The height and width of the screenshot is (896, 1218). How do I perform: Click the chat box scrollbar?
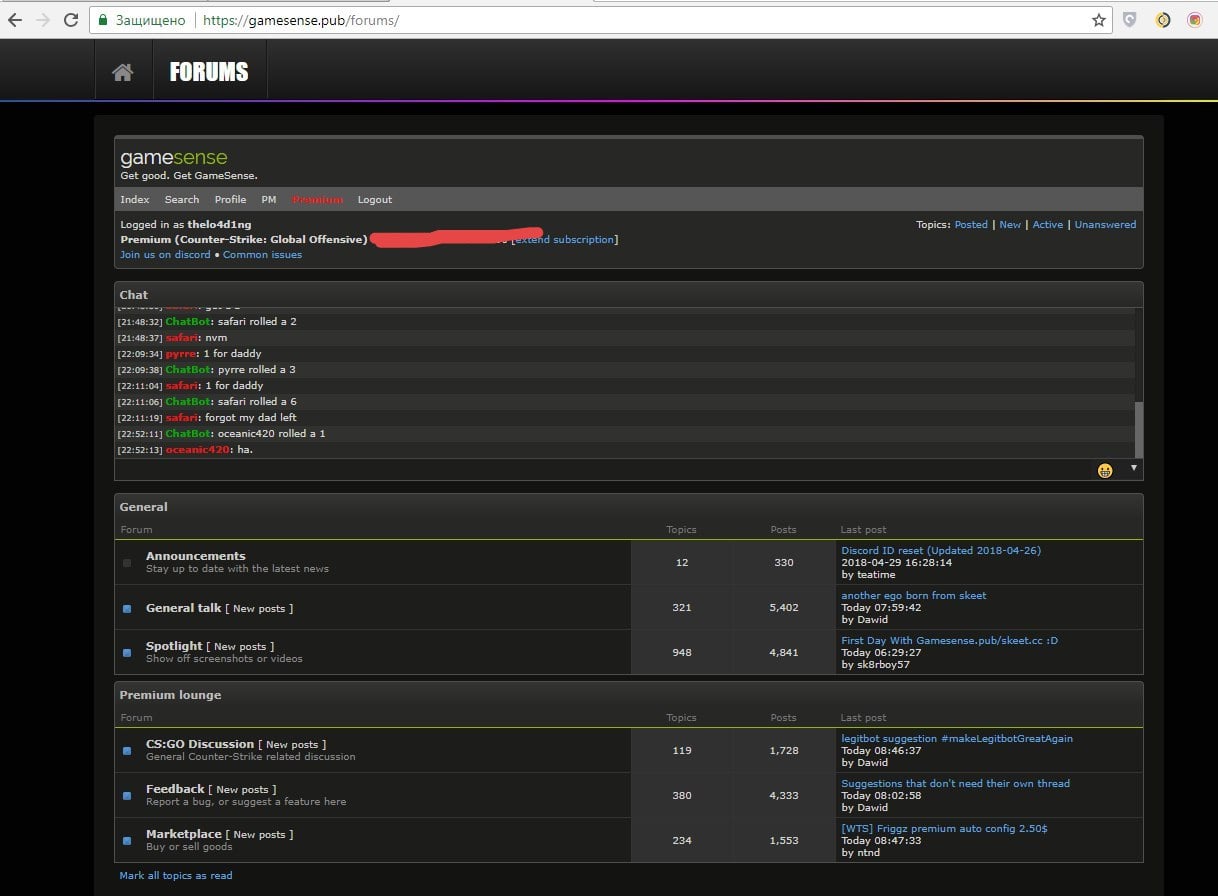1138,428
